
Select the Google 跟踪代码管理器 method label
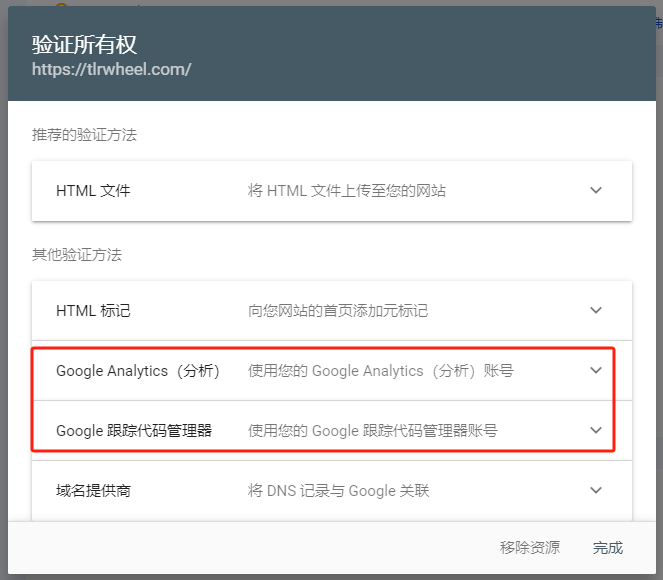coord(134,431)
